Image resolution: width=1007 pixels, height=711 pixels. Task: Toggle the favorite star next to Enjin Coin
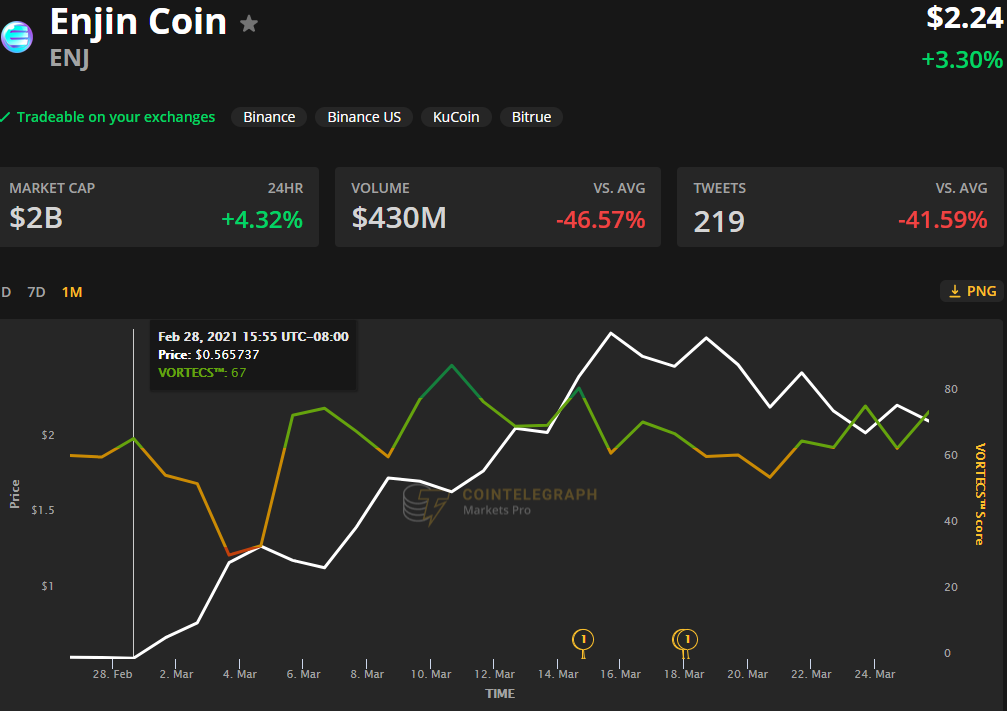click(x=249, y=24)
